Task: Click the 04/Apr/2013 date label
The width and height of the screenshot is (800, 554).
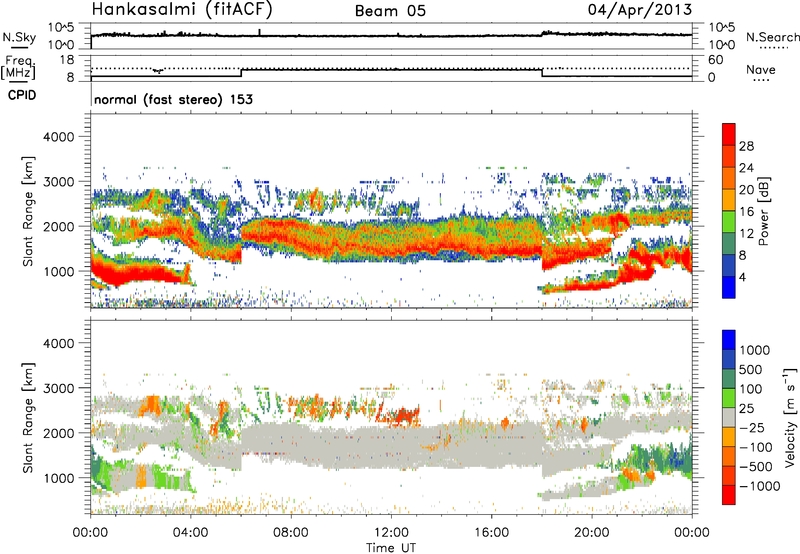Action: (x=640, y=10)
